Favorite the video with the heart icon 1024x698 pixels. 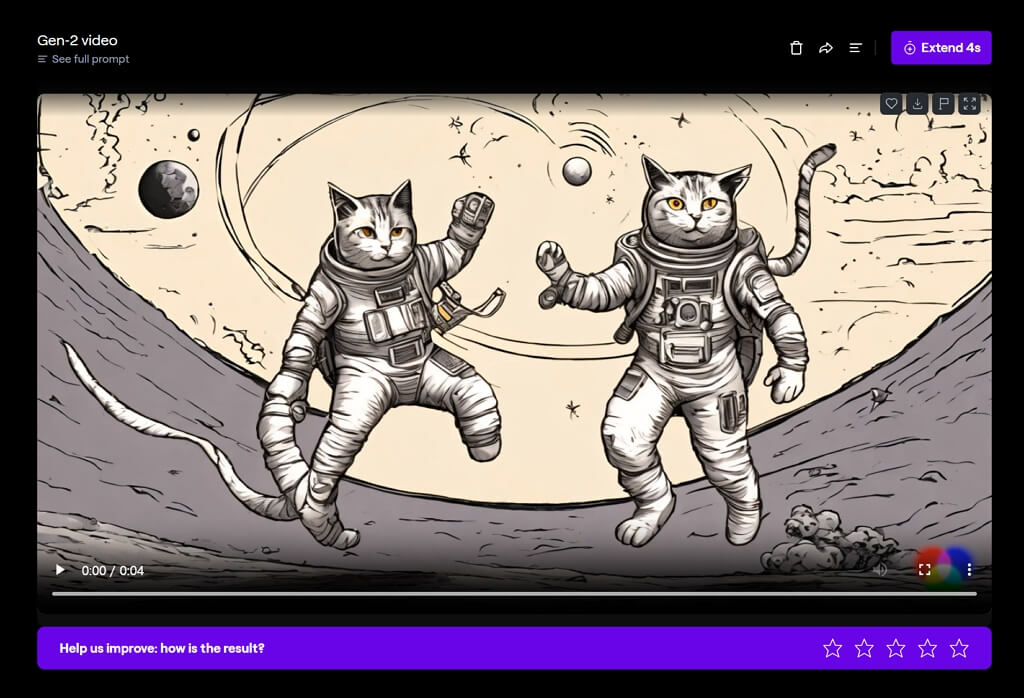tap(891, 104)
